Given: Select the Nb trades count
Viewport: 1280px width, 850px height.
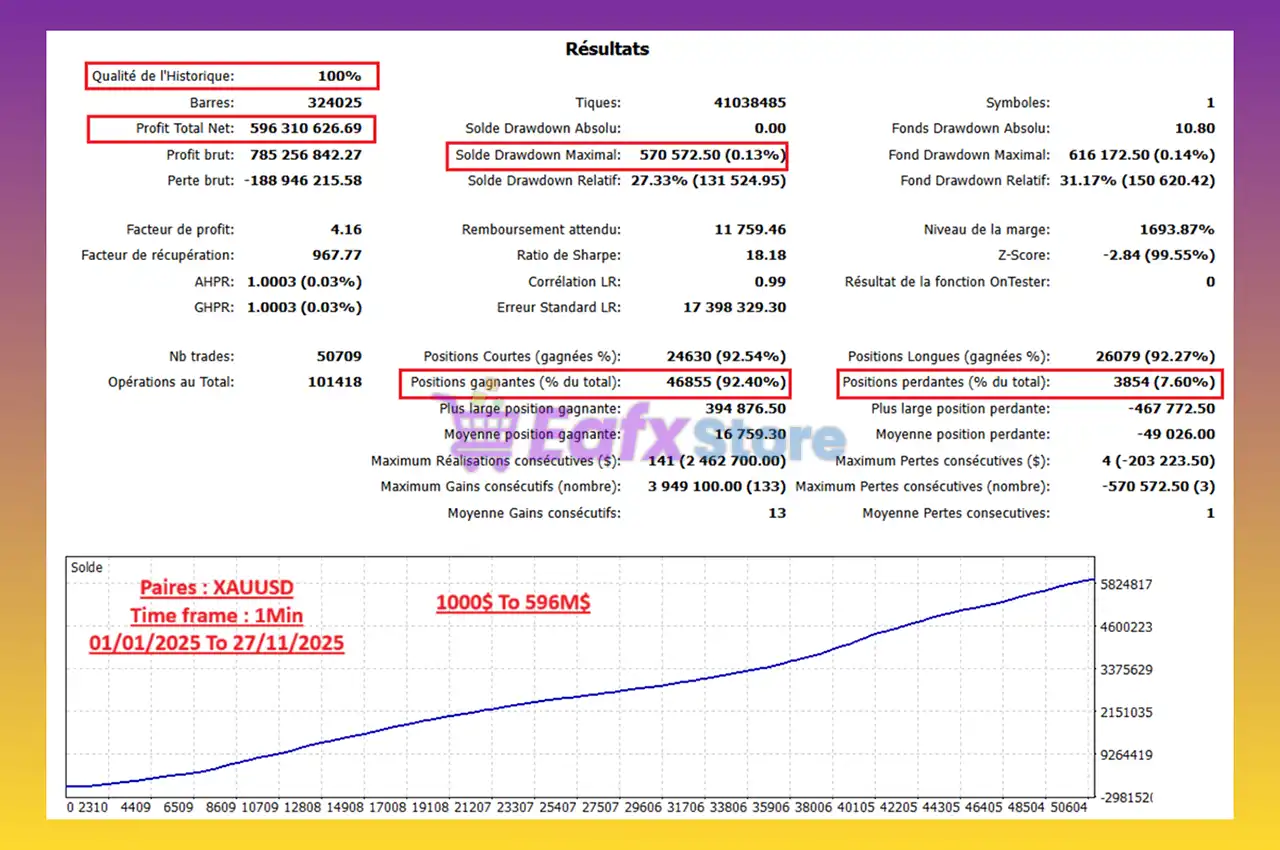Looking at the screenshot, I should [x=339, y=355].
